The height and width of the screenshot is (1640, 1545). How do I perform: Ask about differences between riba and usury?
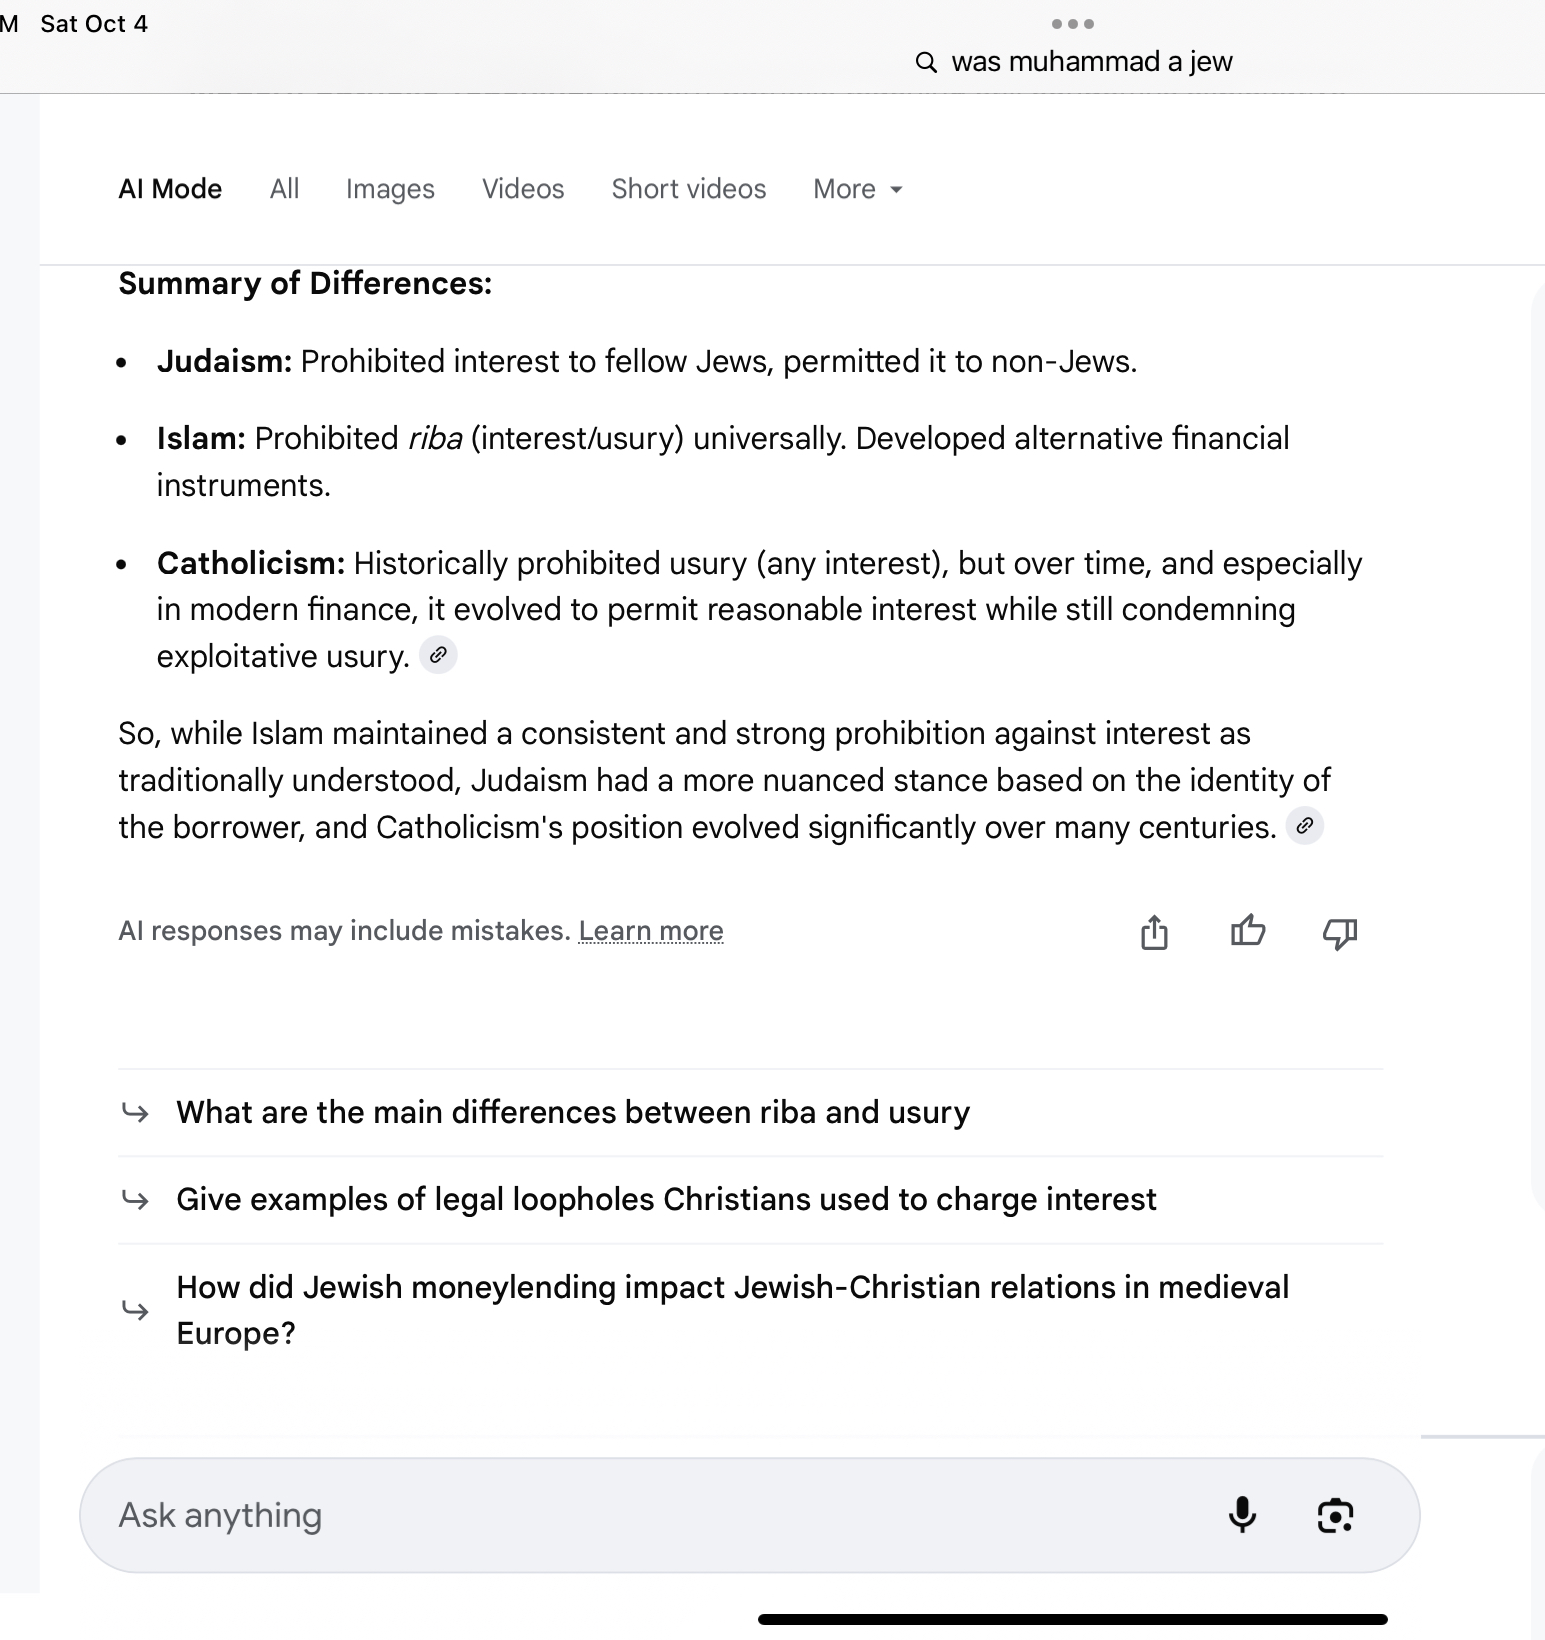[x=573, y=1112]
